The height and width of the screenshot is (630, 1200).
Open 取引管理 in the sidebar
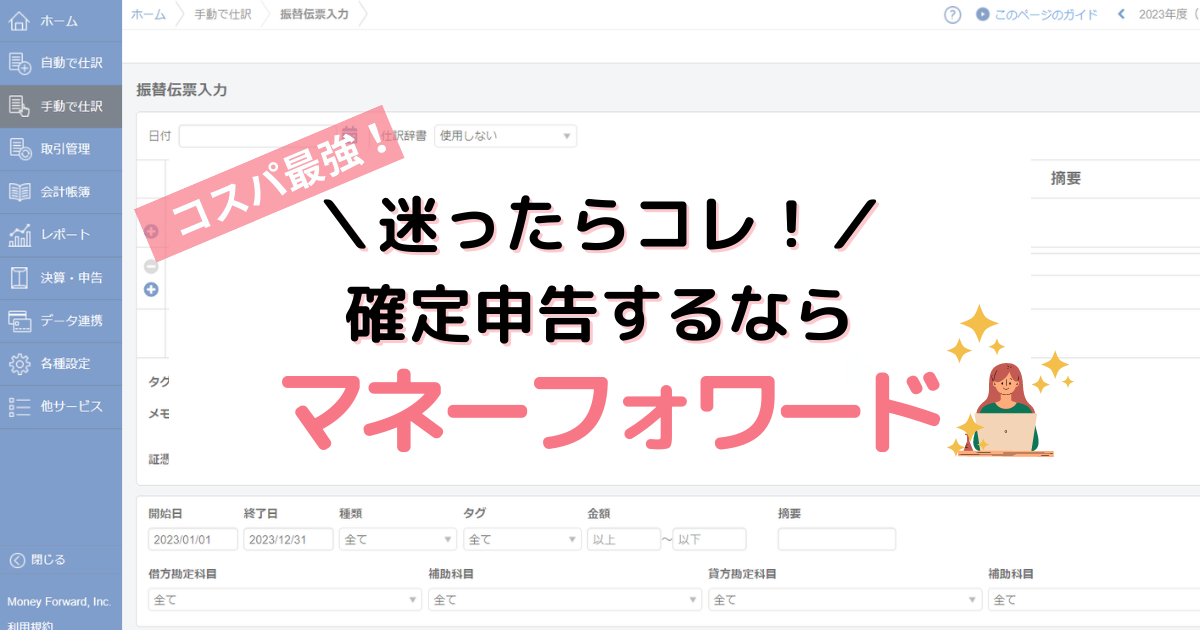pyautogui.click(x=61, y=149)
